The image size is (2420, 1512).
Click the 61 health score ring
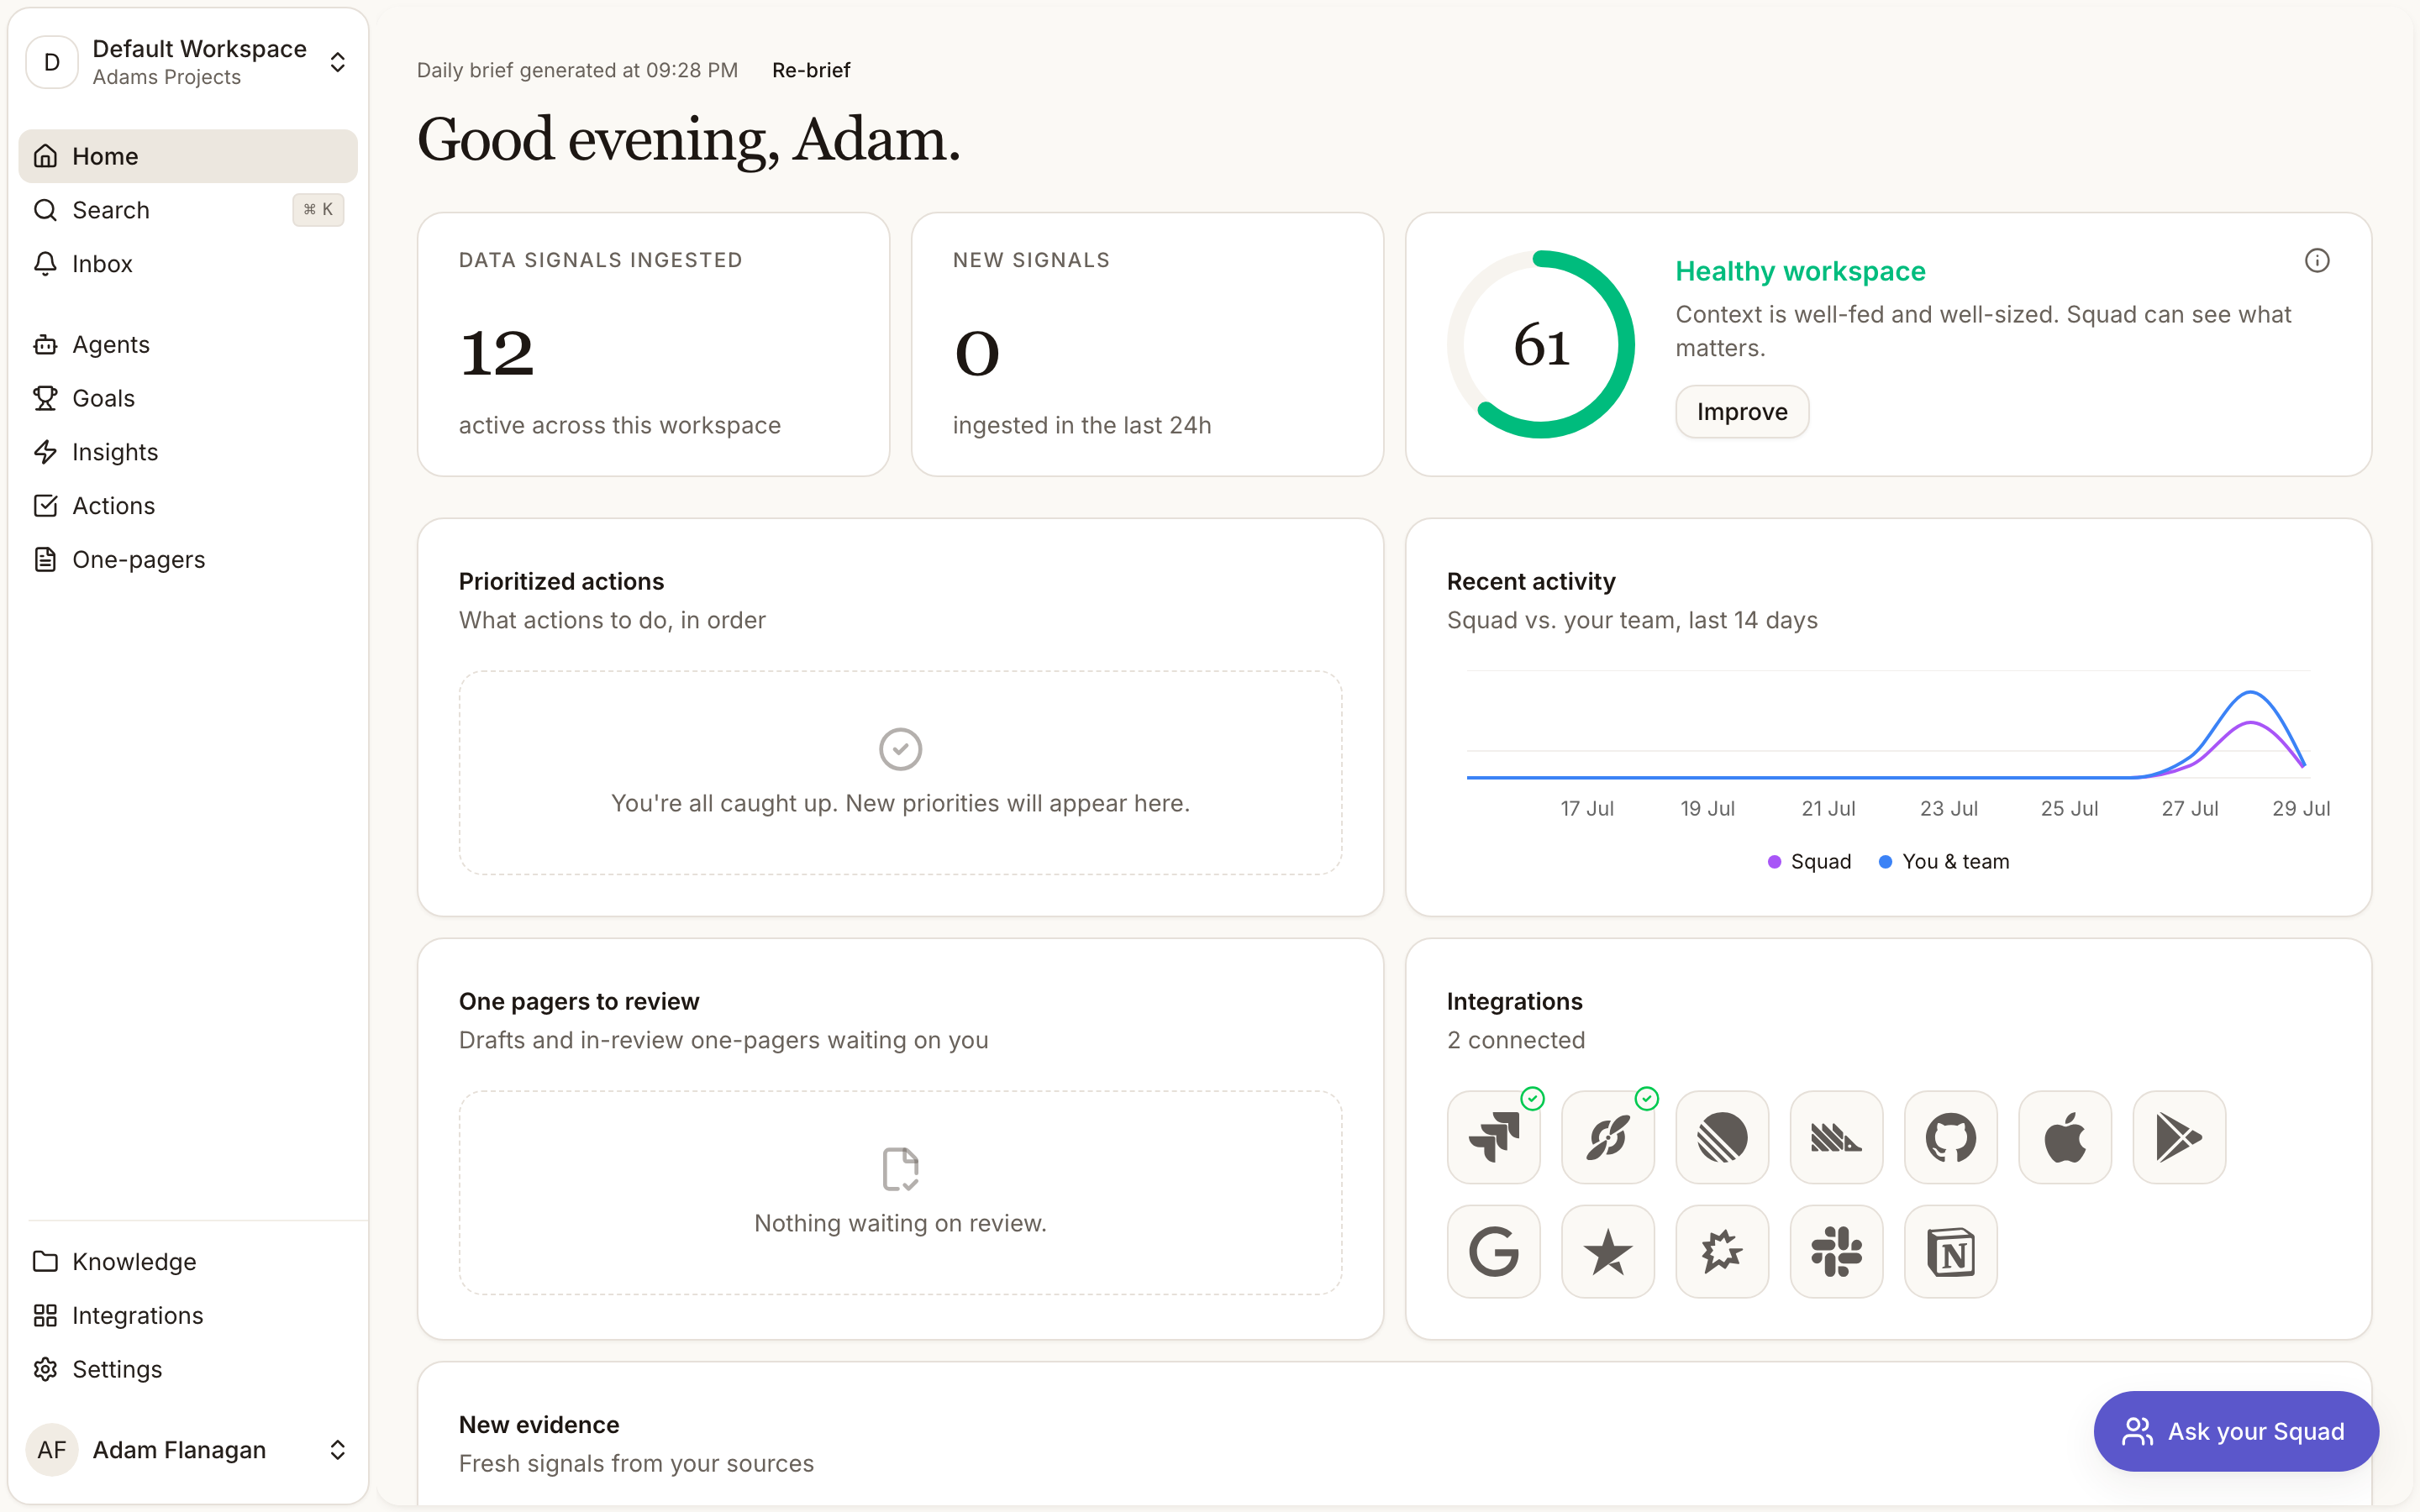tap(1541, 344)
